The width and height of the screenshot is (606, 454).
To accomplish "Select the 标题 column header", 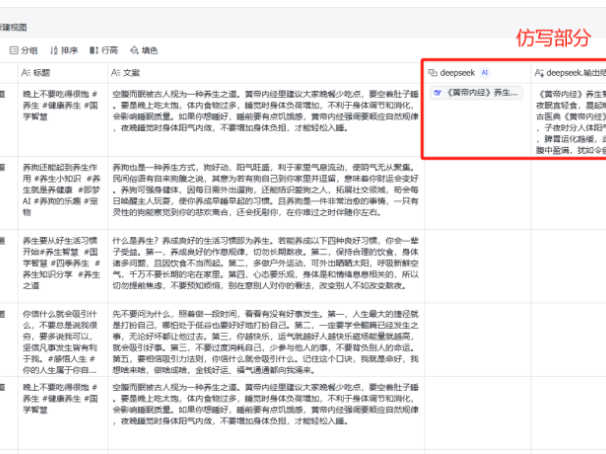I will click(x=63, y=73).
